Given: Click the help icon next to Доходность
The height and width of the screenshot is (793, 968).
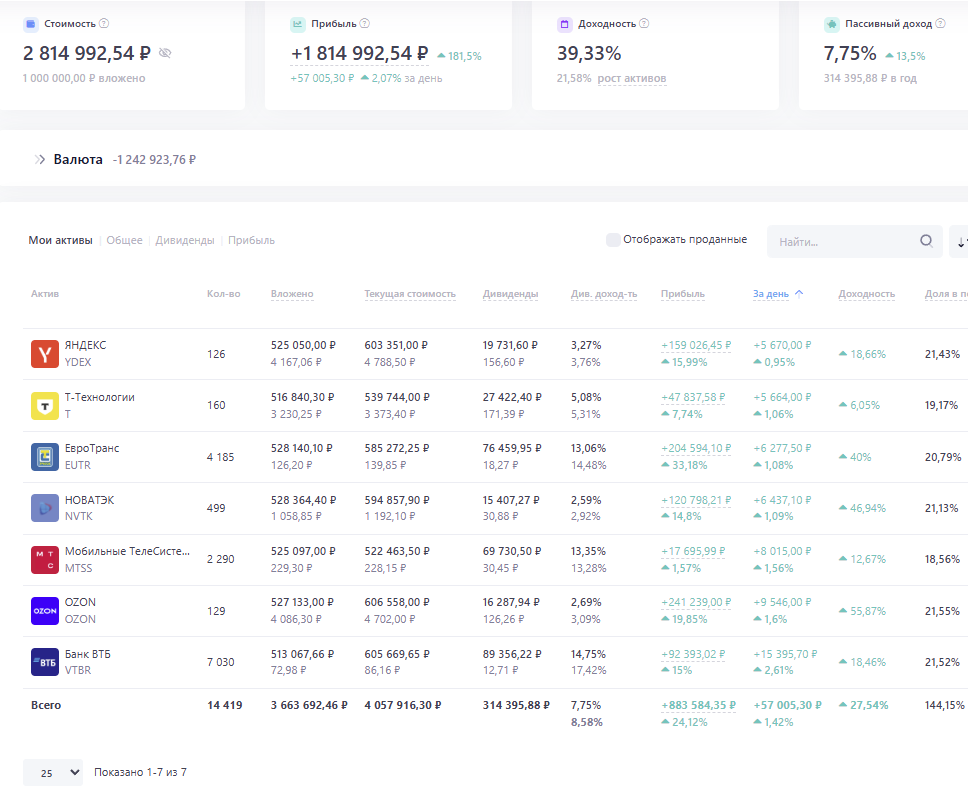Looking at the screenshot, I should (x=644, y=23).
